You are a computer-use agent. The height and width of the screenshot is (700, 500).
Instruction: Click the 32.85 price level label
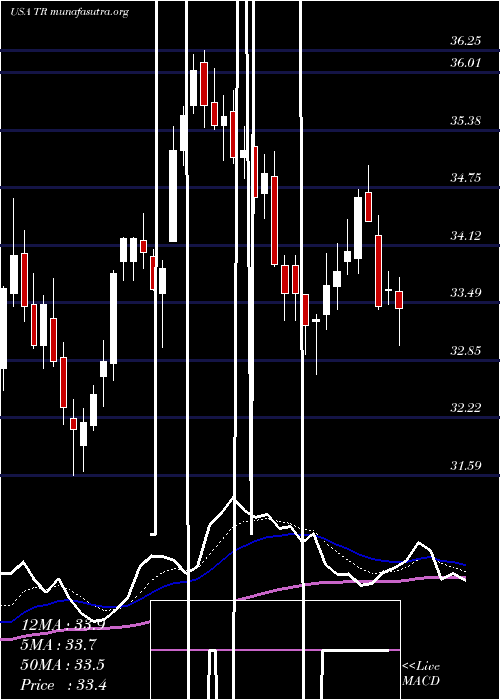click(x=465, y=350)
